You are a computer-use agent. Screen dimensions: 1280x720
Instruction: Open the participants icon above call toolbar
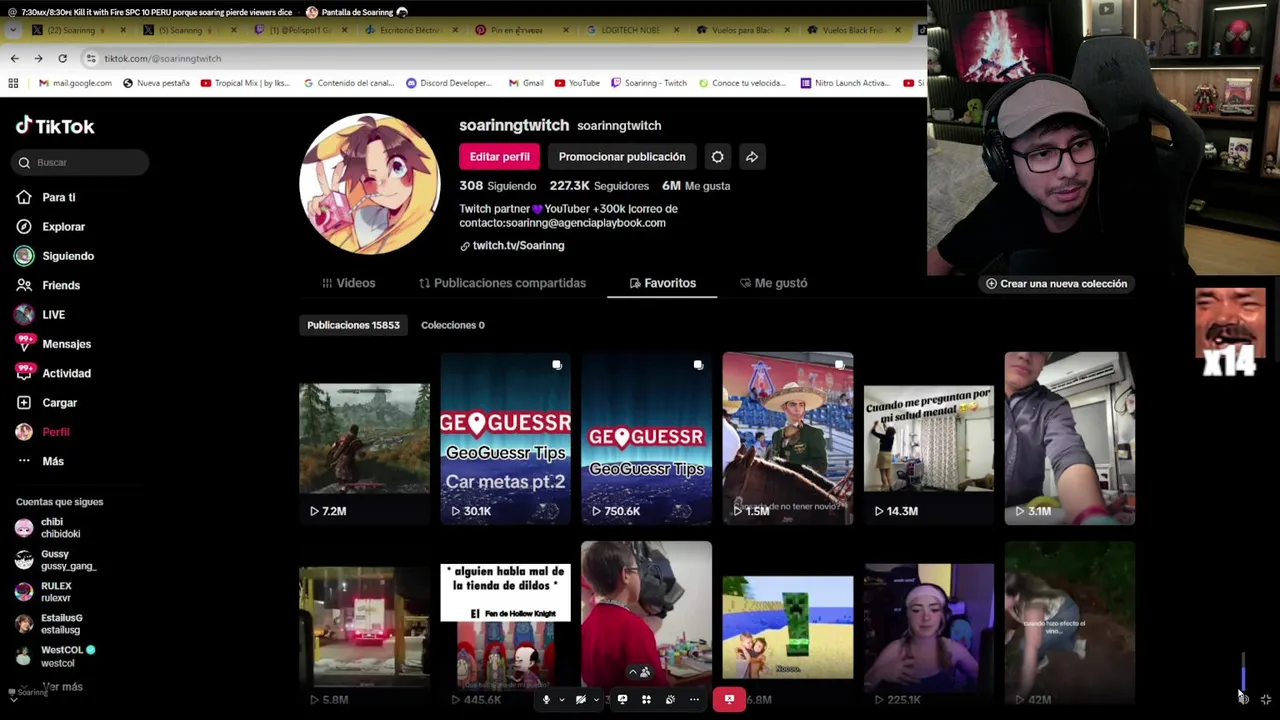point(645,672)
